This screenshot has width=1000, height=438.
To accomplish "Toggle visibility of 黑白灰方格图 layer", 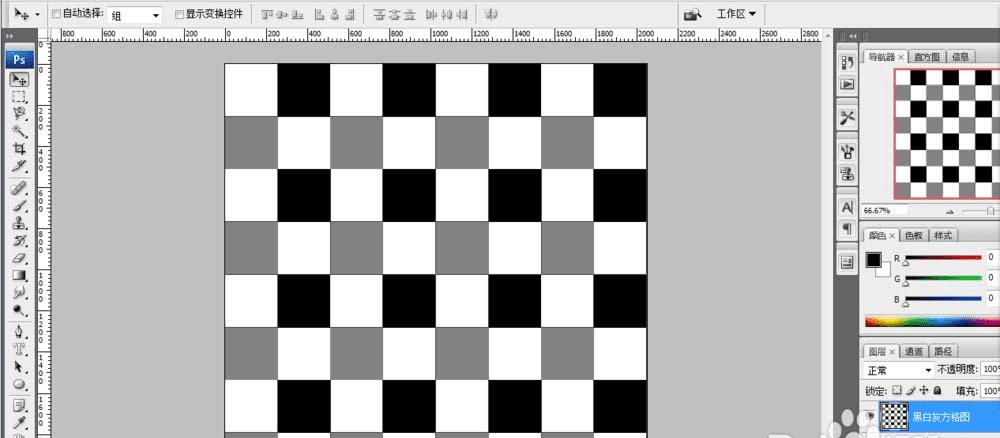I will (871, 417).
